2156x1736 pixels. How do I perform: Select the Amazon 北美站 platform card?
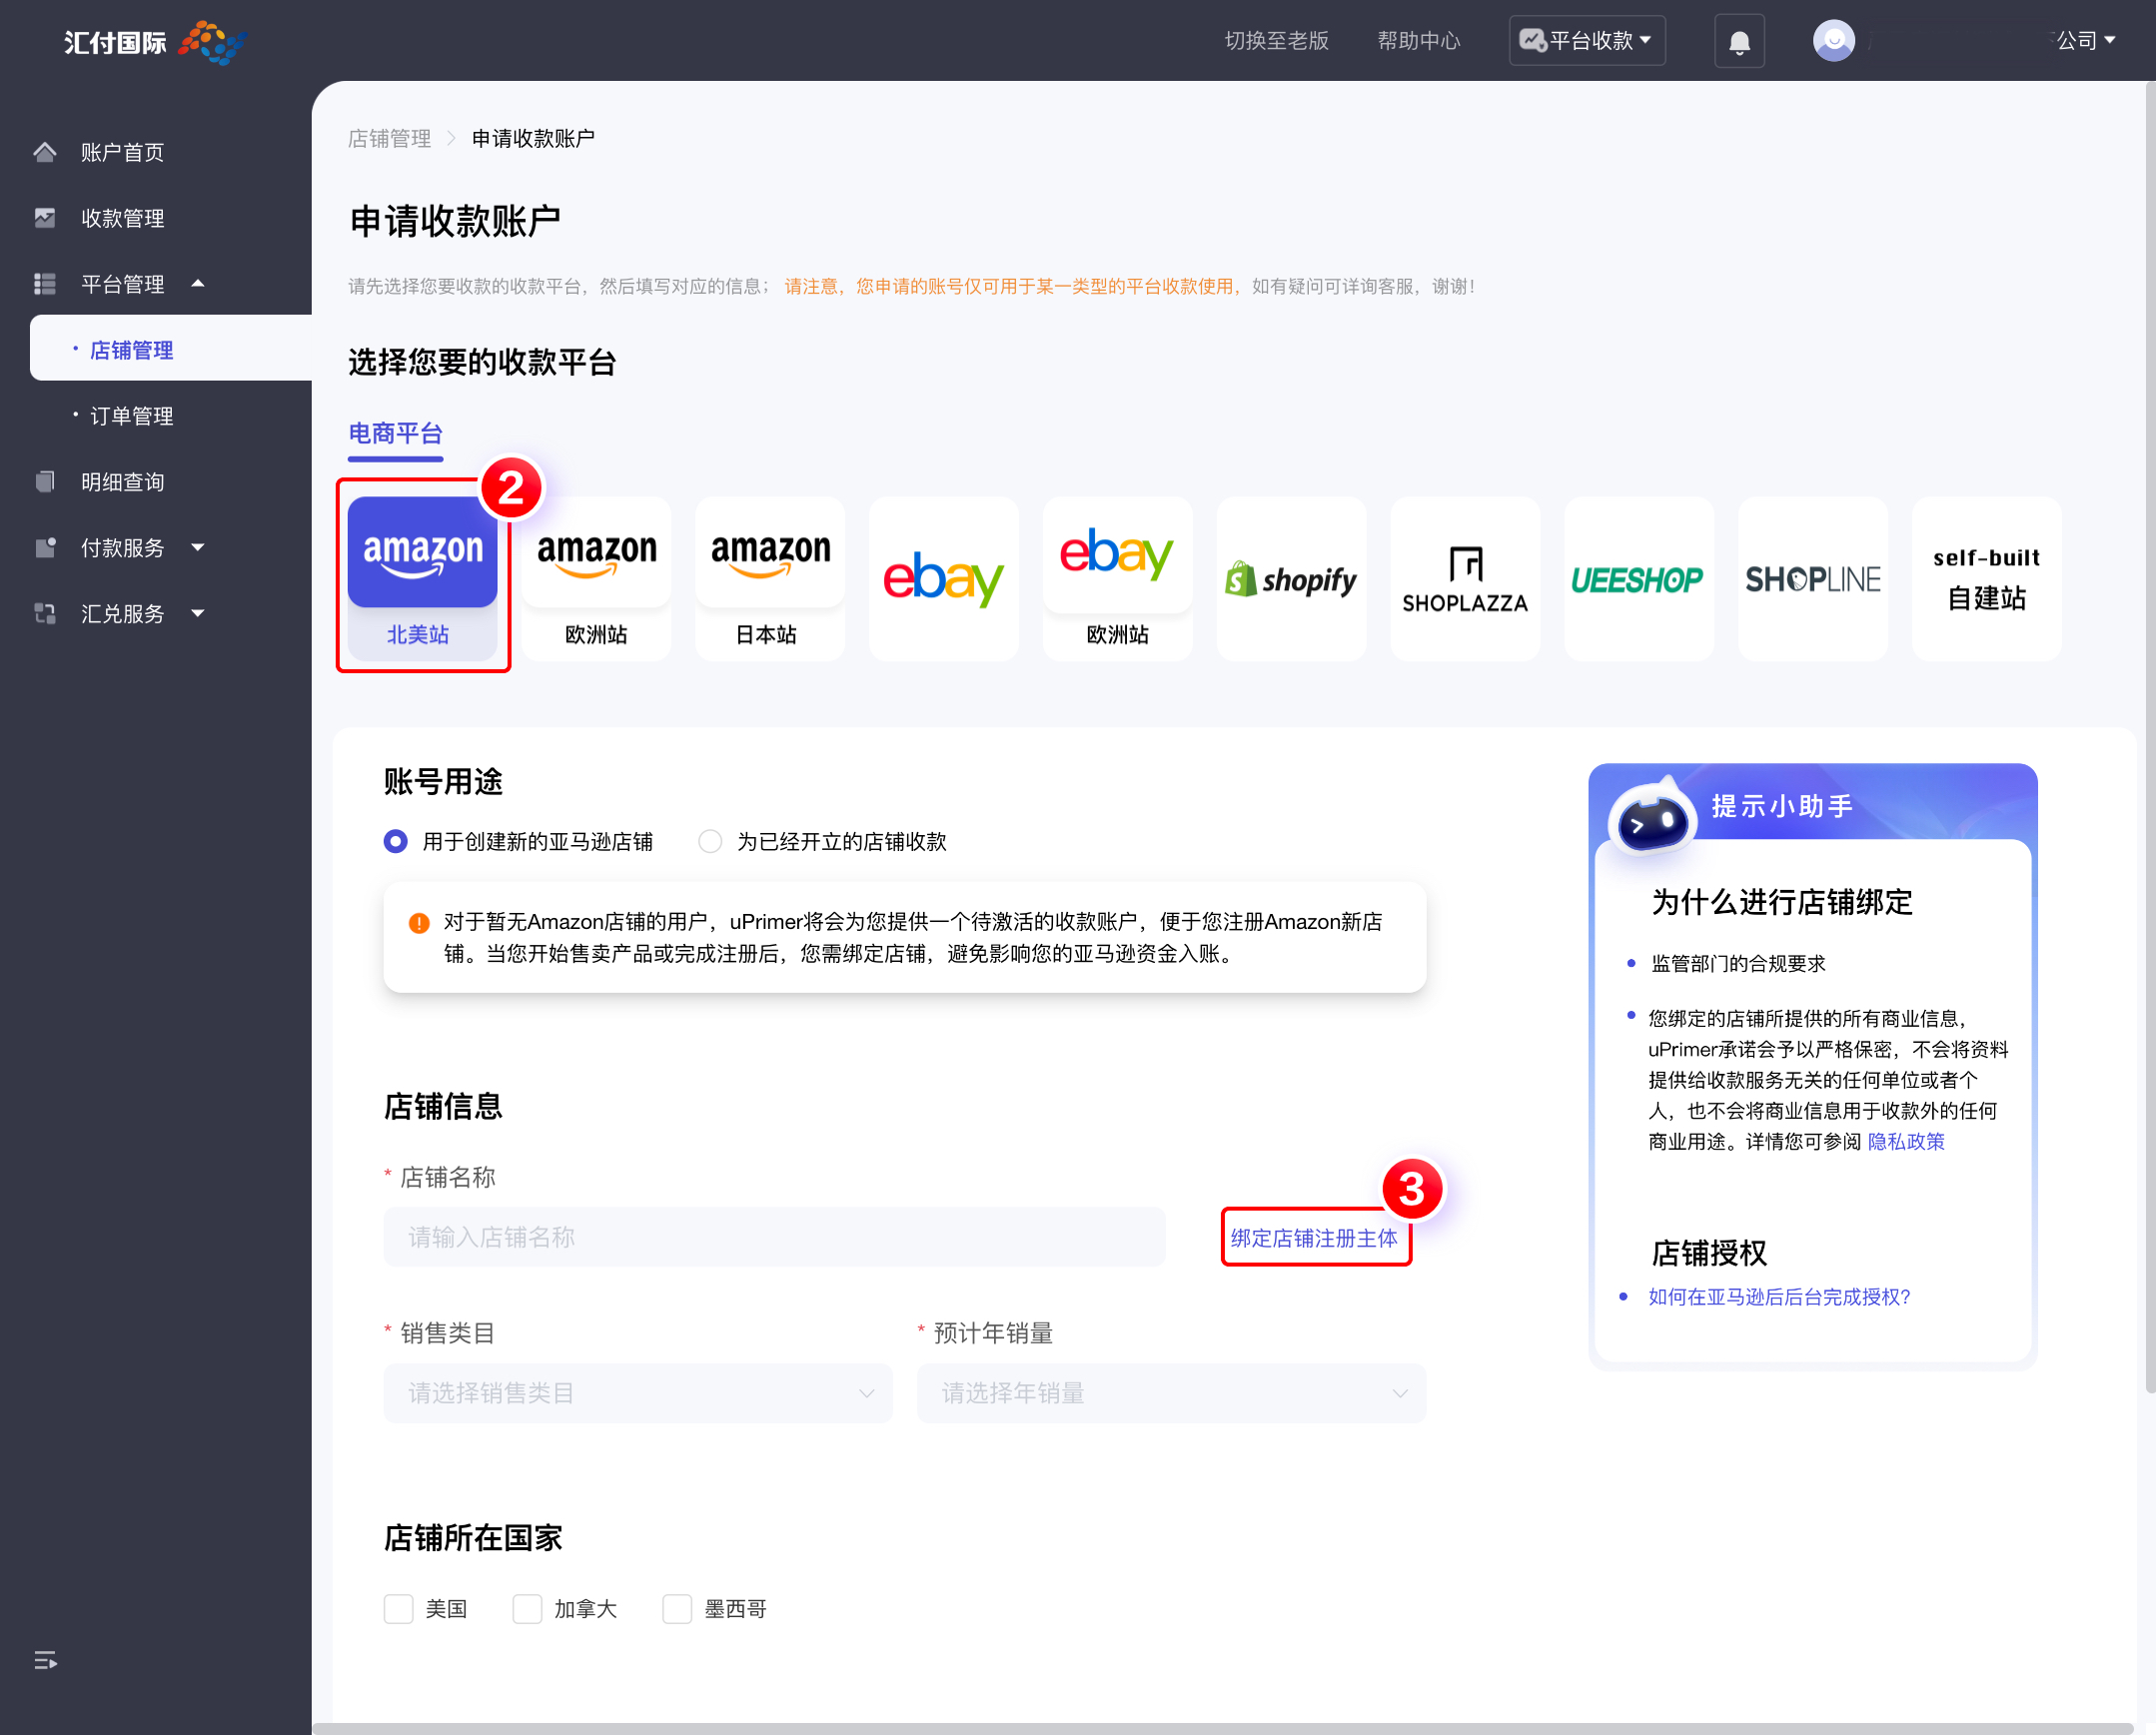pos(422,578)
